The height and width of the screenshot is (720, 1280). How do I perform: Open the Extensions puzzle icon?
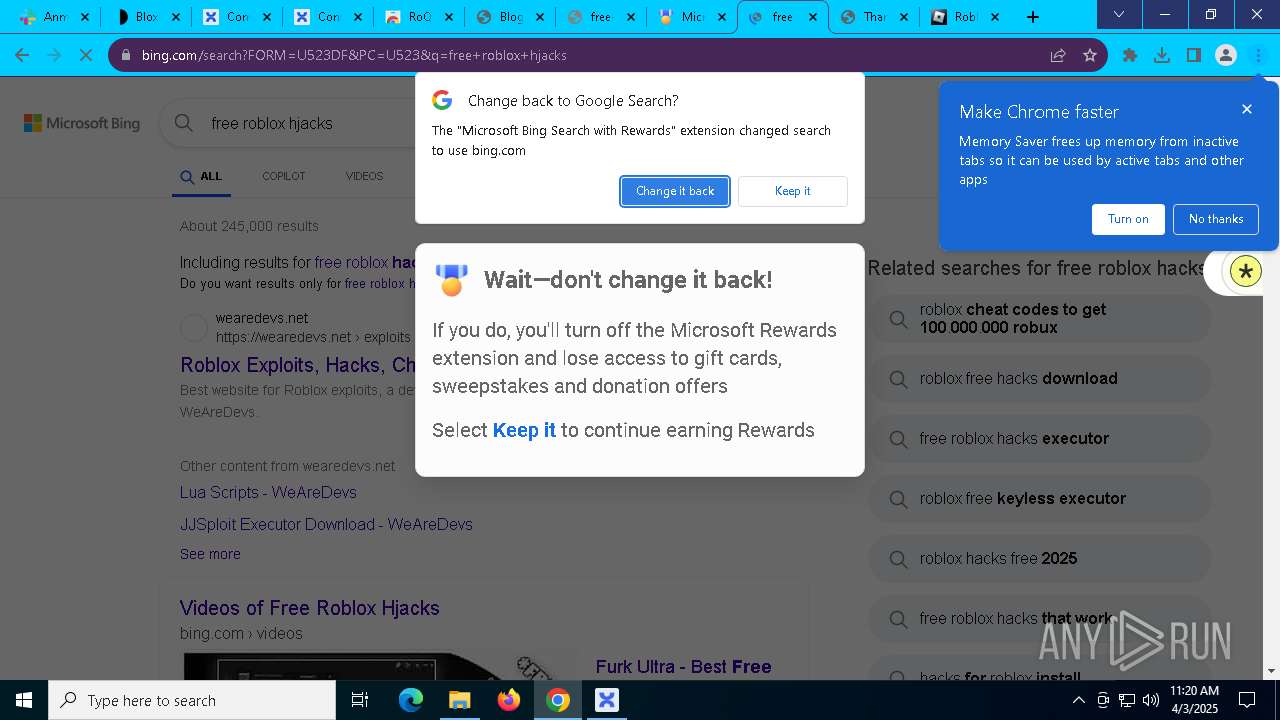[x=1130, y=55]
